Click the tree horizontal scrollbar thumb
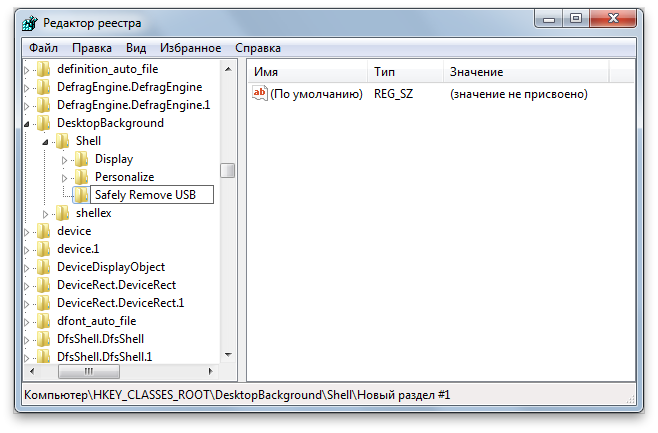 click(74, 371)
